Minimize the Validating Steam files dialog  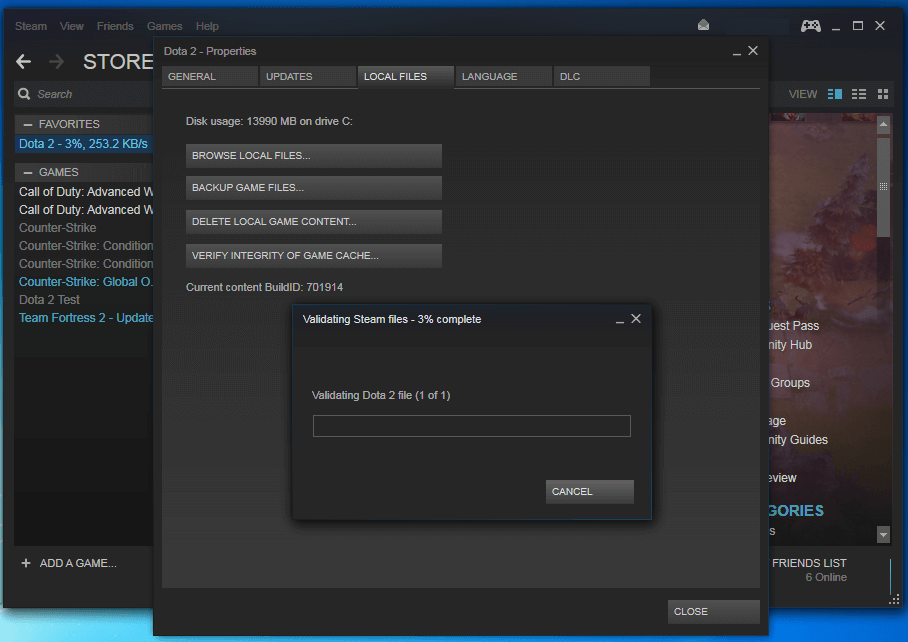pos(620,320)
